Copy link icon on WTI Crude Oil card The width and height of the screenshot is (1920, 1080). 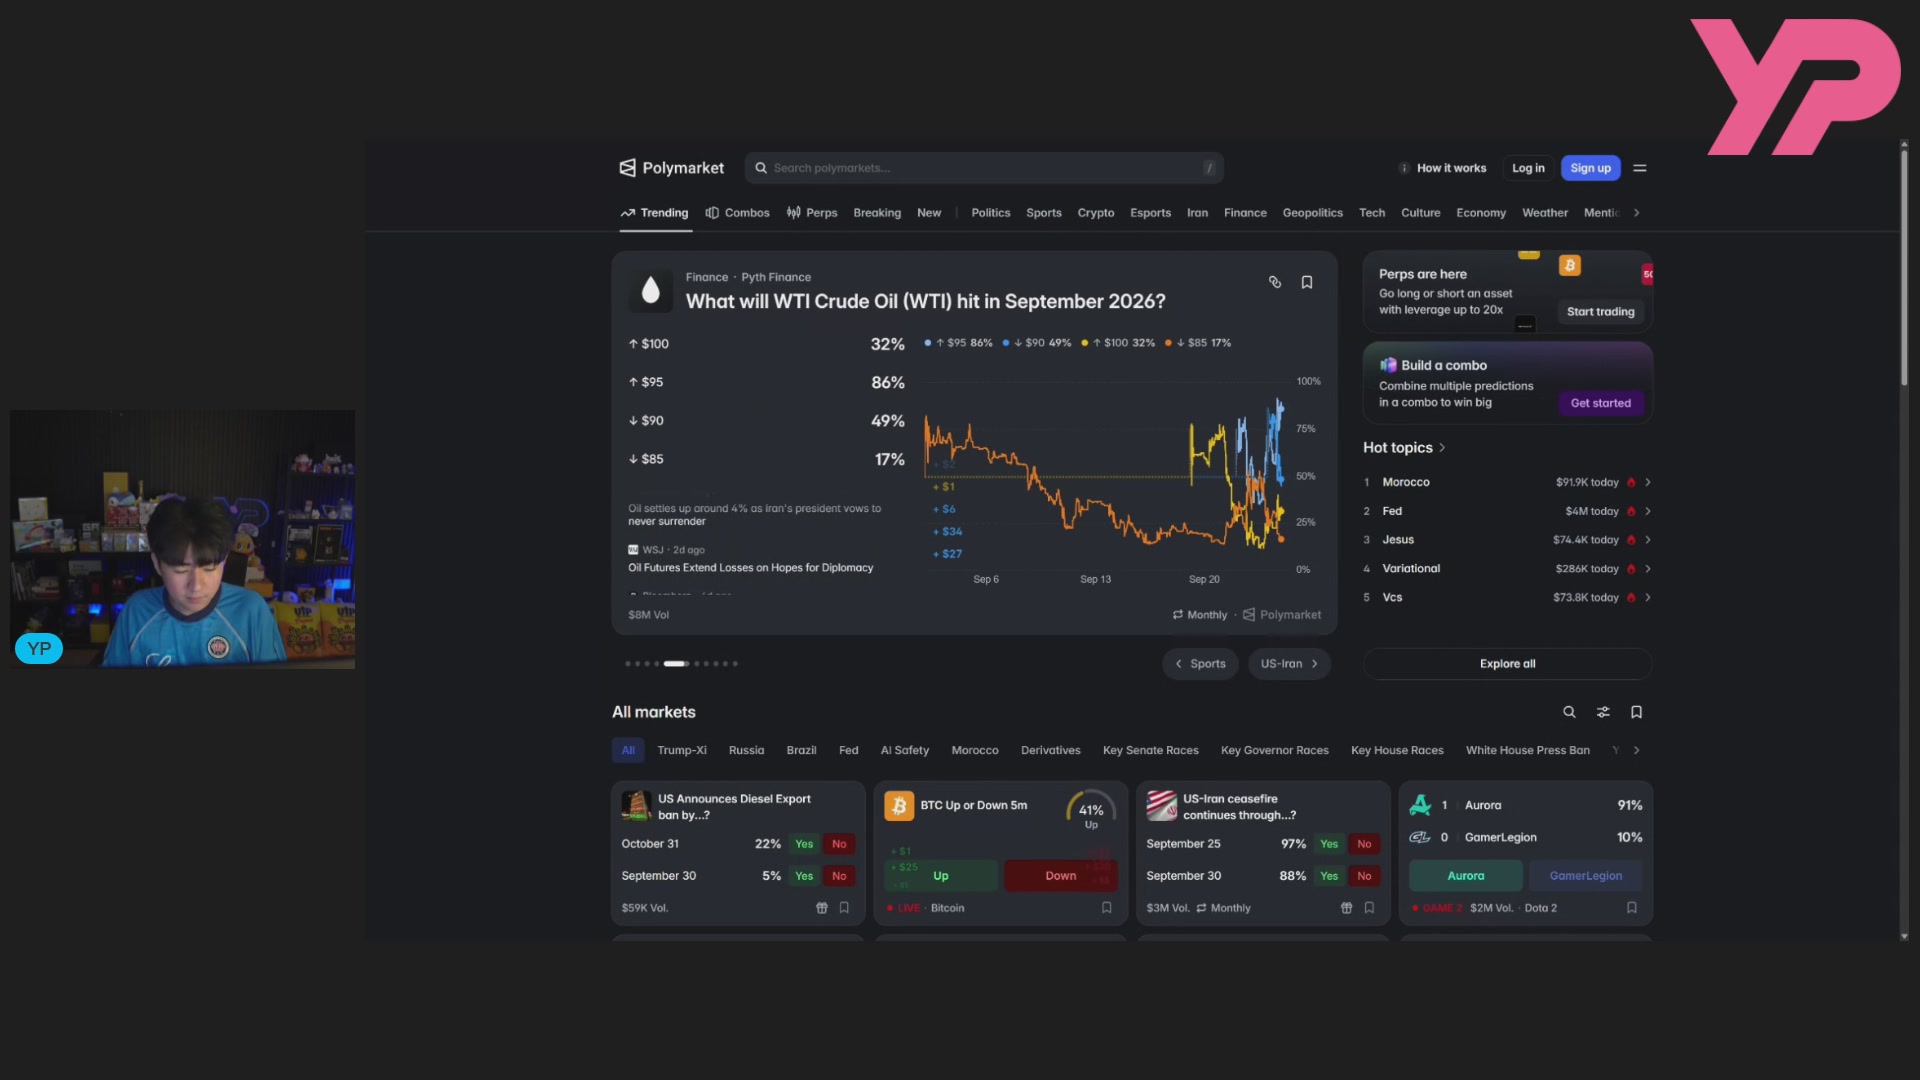pos(1275,282)
